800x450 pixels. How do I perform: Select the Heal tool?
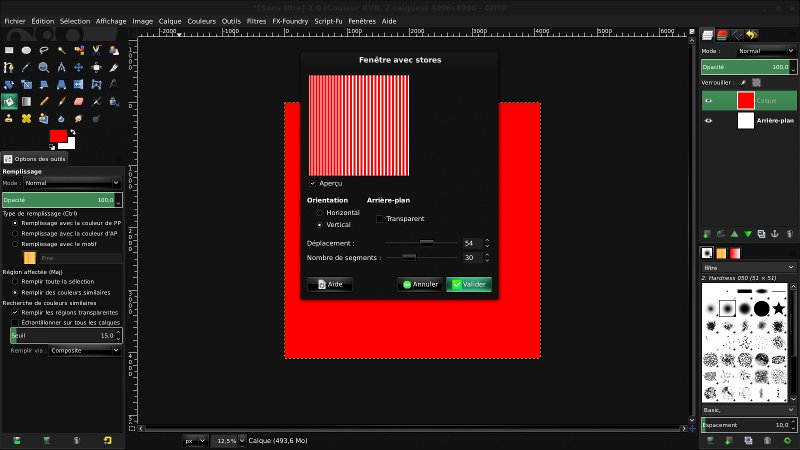27,119
